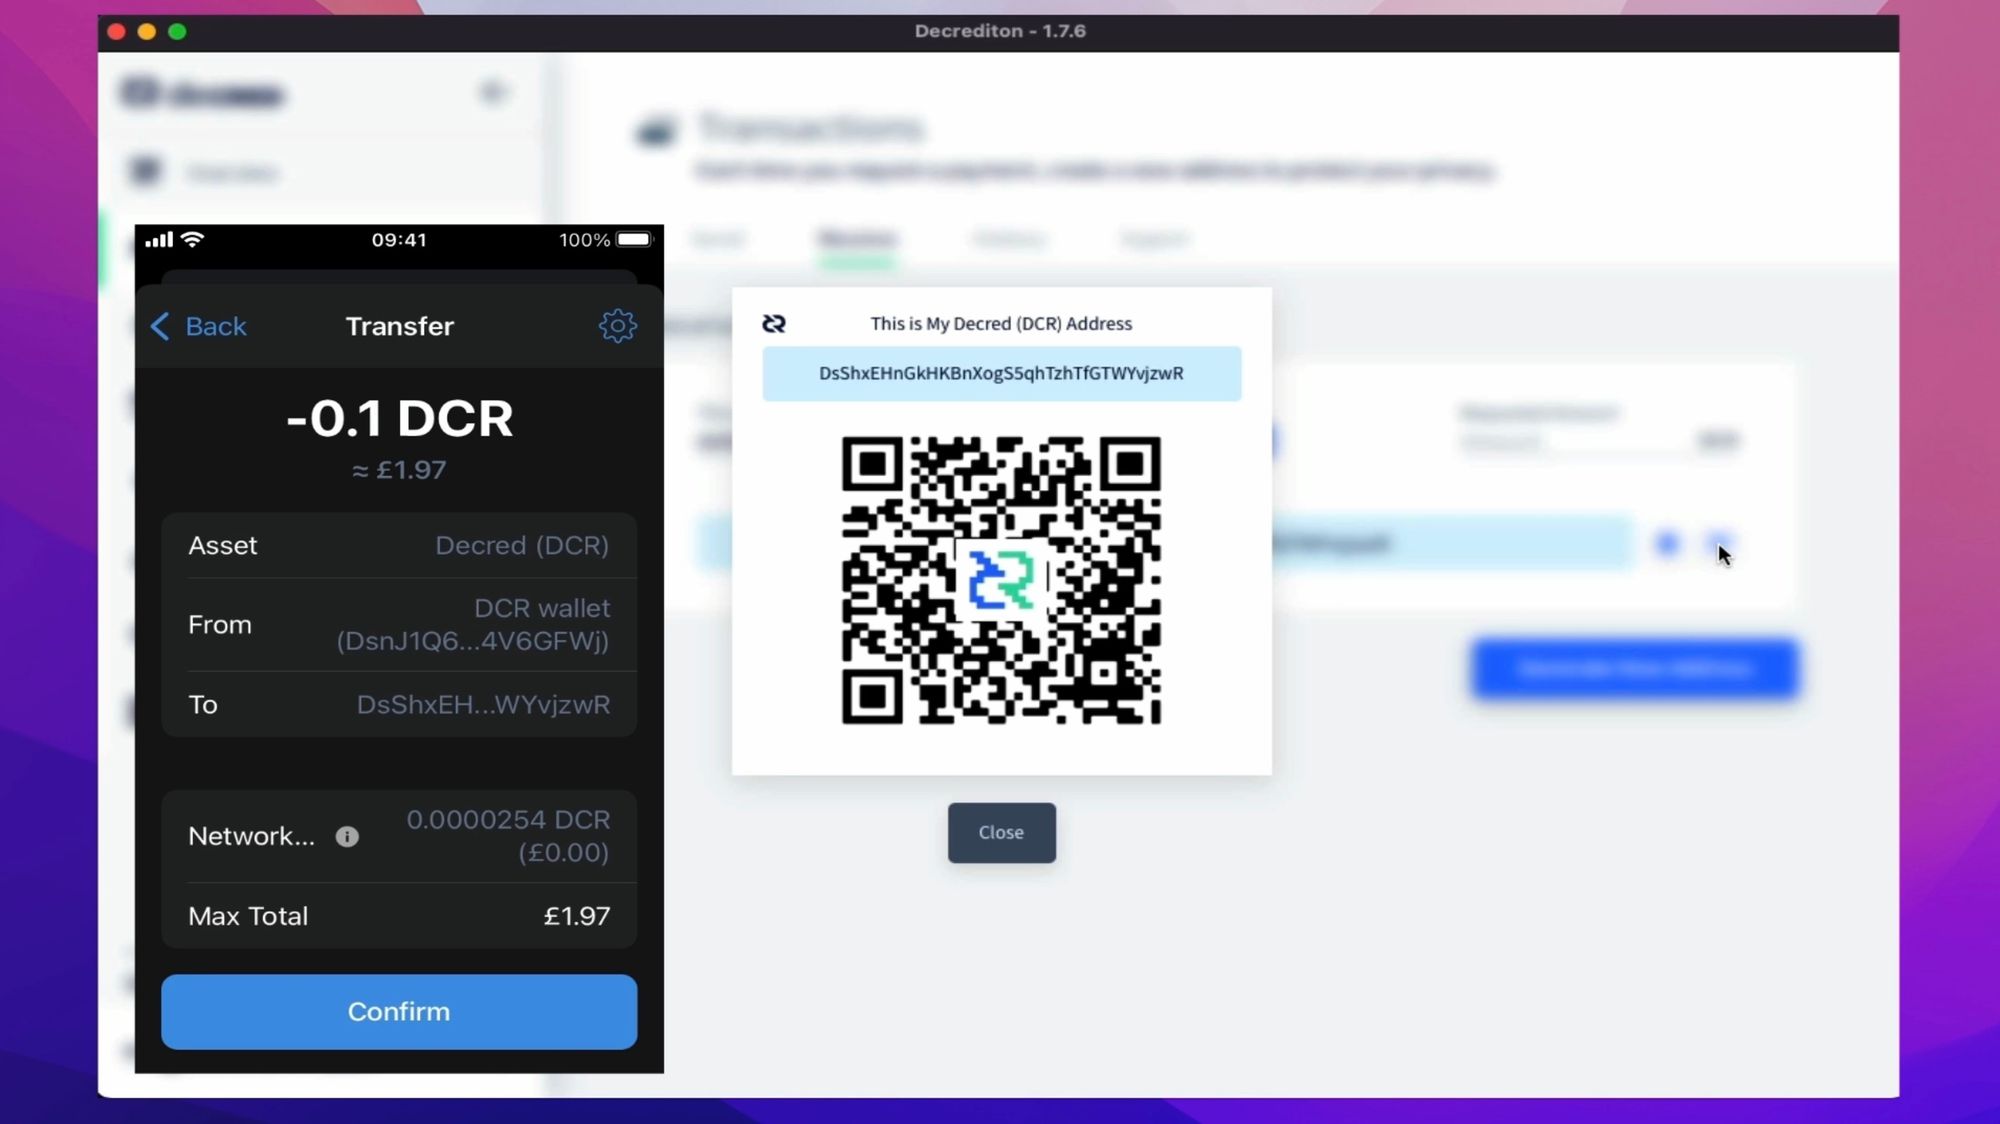Image resolution: width=2000 pixels, height=1124 pixels.
Task: Click the Decred logo in the address modal
Action: pyautogui.click(x=774, y=324)
